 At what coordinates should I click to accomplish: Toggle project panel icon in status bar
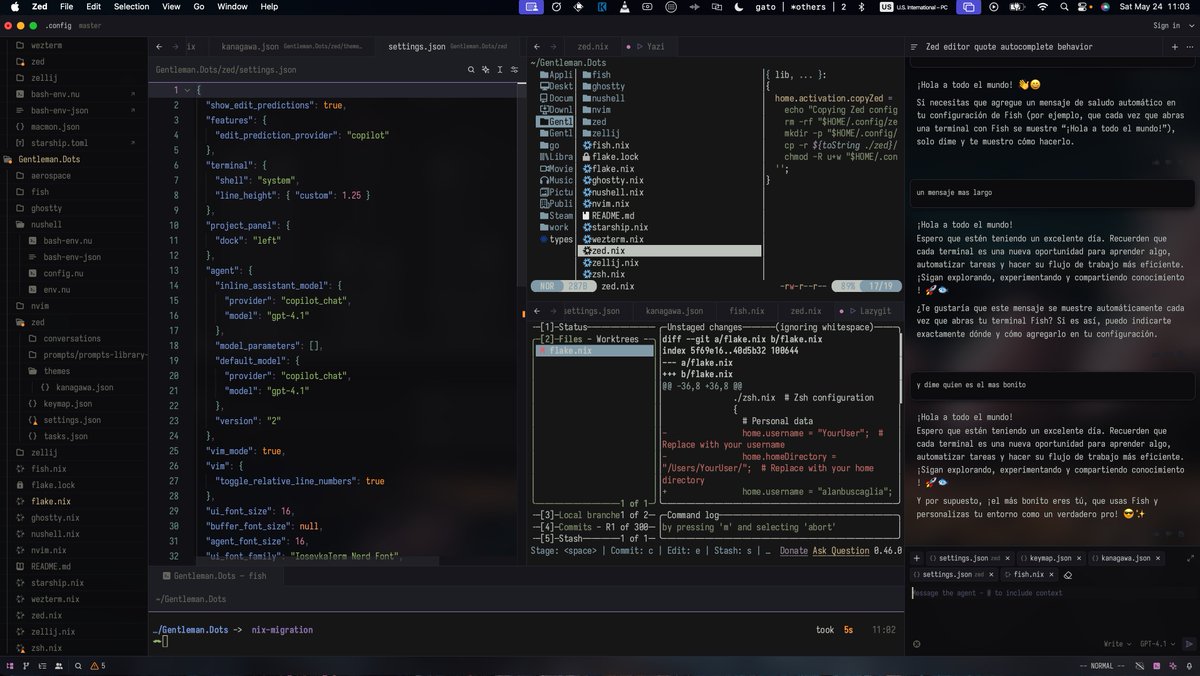9,665
